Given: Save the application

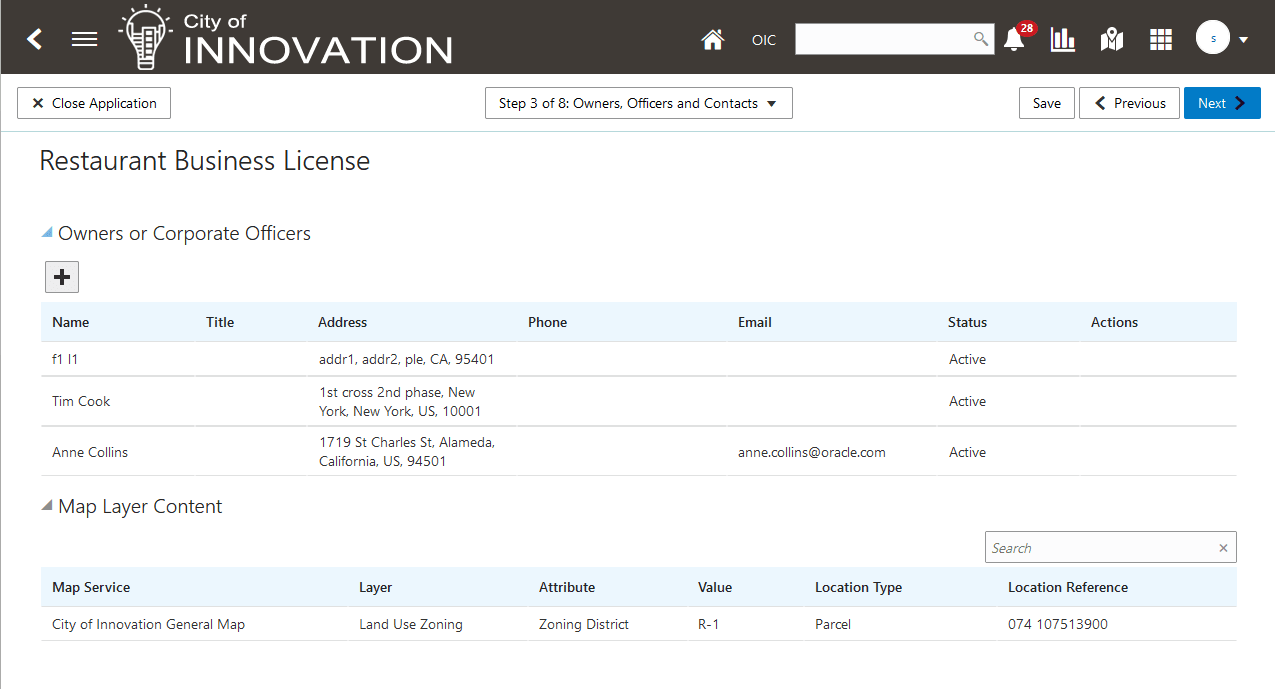Looking at the screenshot, I should pos(1047,103).
